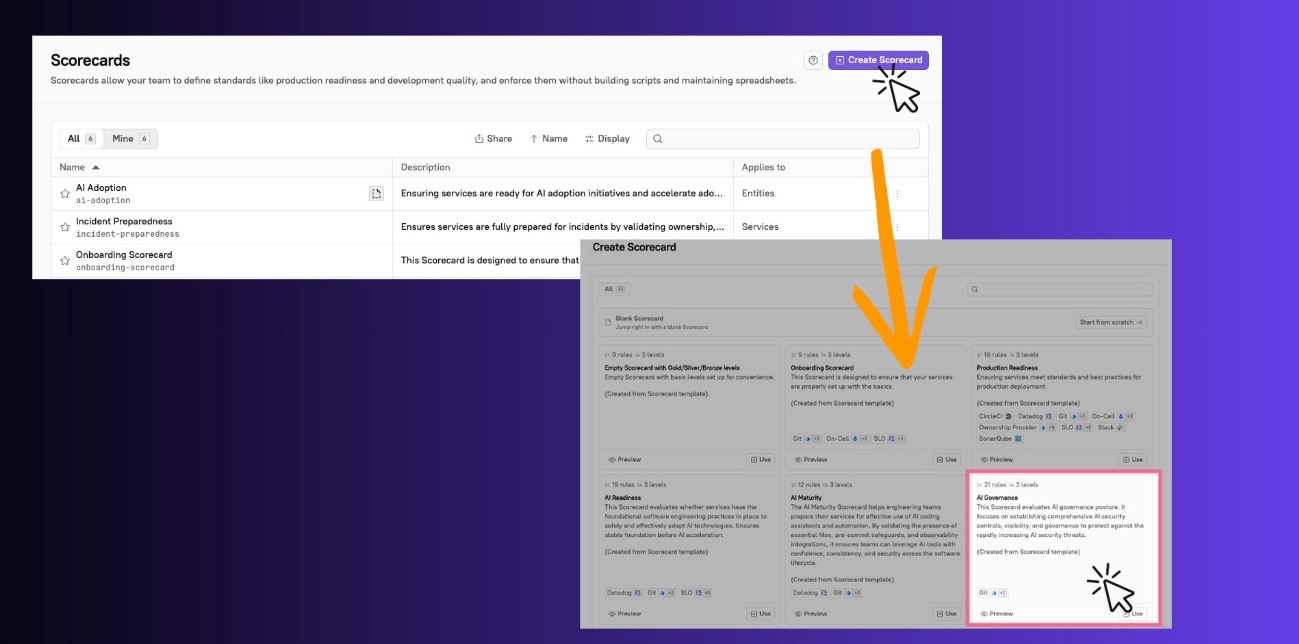Preview the Onboarding Scorecard template
Screen dimensions: 1299x644
tap(811, 460)
